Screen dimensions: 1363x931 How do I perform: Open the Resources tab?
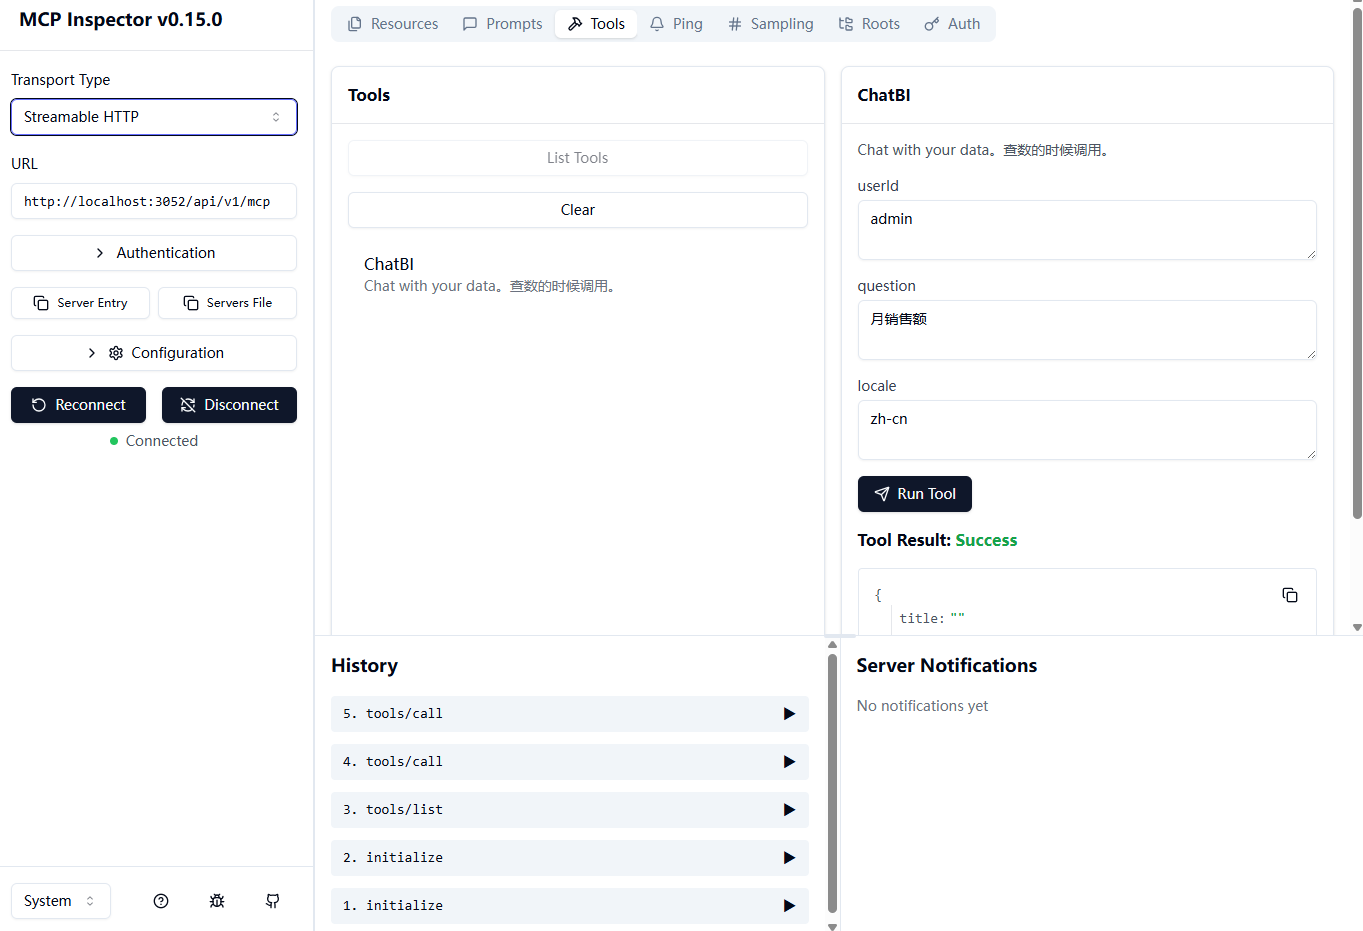tap(392, 24)
